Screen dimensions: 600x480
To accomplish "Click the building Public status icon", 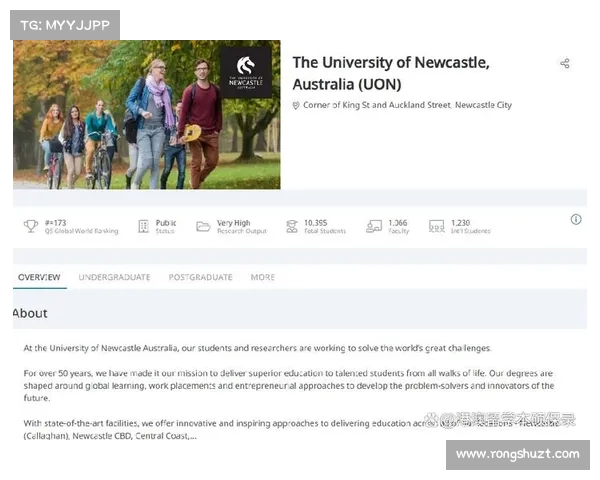I will click(143, 226).
